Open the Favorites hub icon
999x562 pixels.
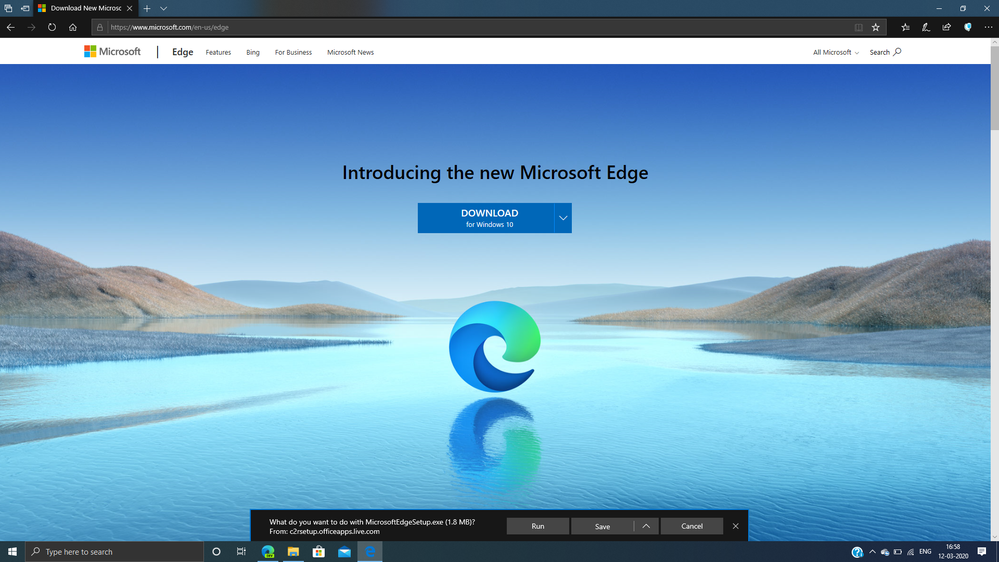tap(905, 27)
